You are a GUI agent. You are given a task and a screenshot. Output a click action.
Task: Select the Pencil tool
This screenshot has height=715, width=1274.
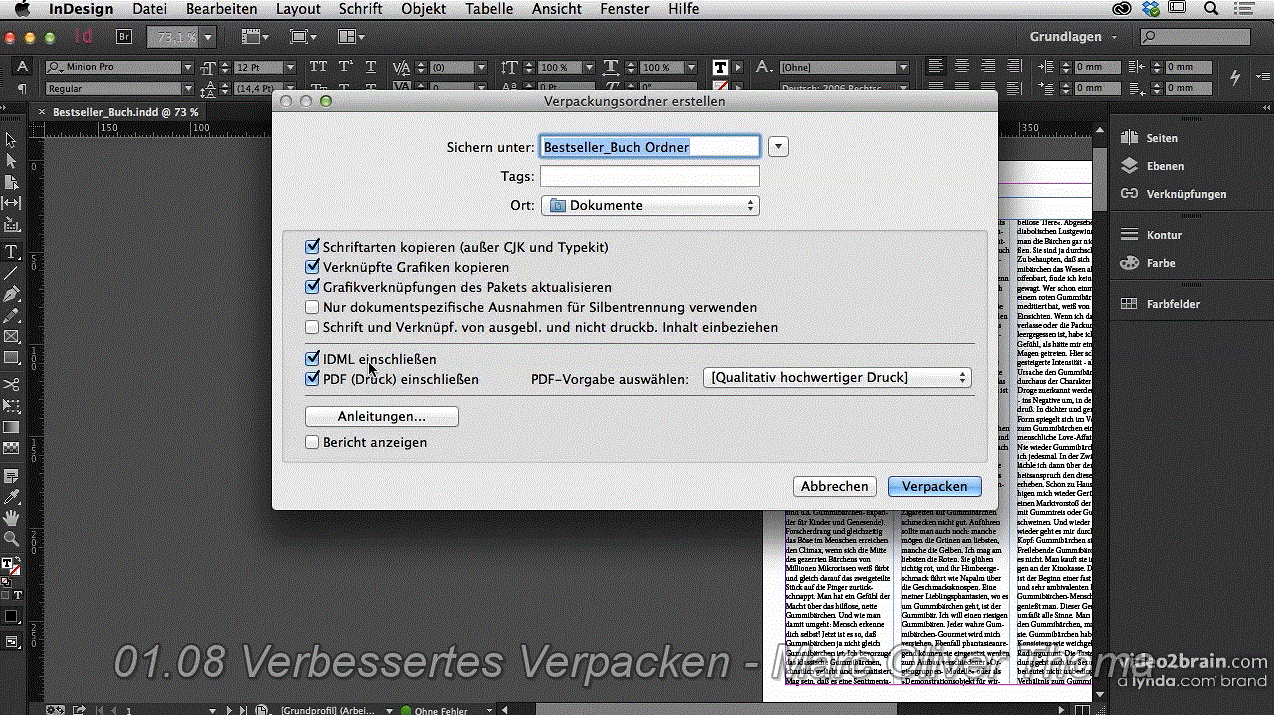(12, 315)
